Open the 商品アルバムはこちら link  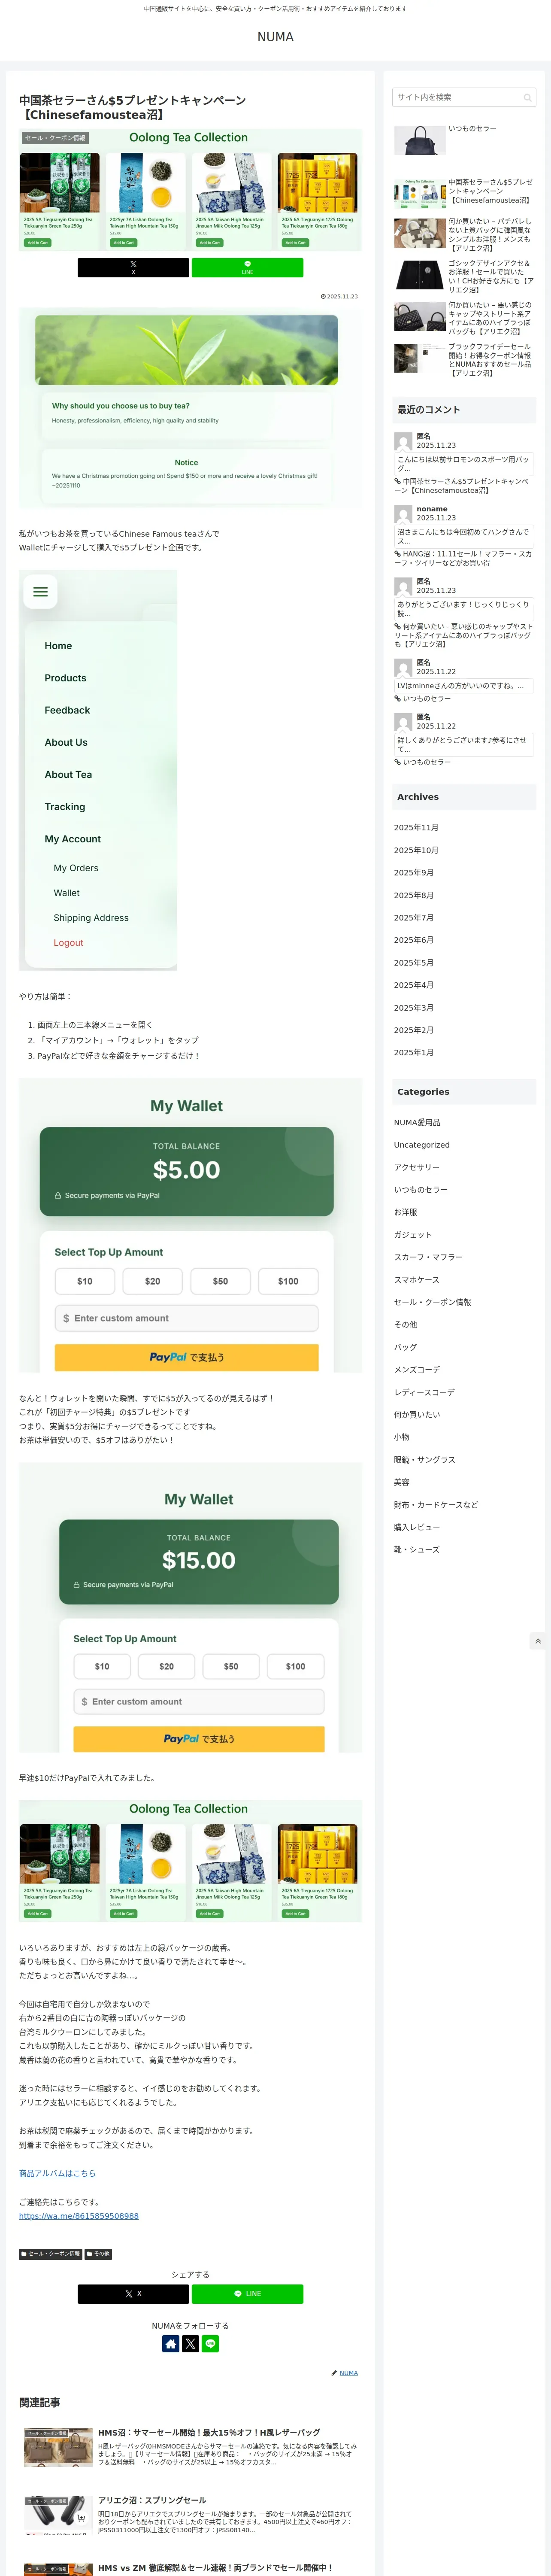point(57,2172)
